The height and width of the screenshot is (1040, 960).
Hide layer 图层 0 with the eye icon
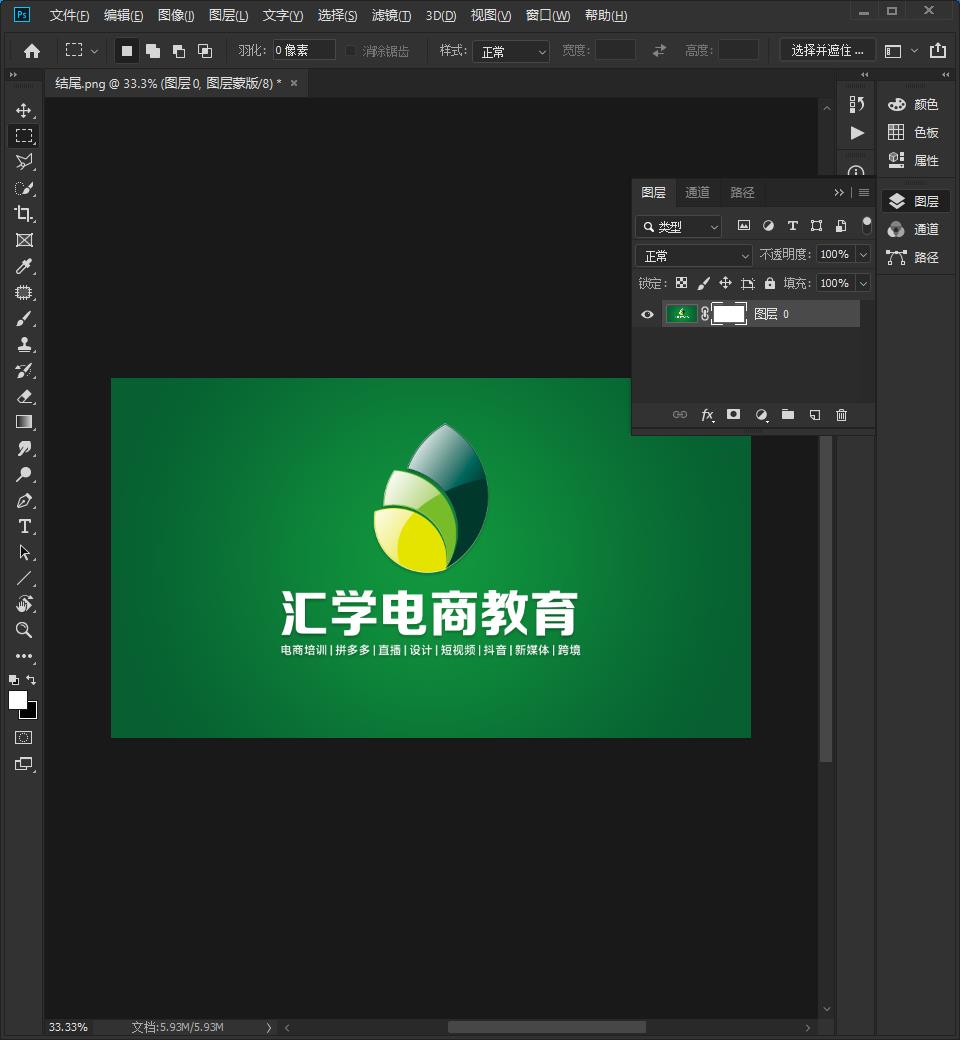click(x=647, y=314)
